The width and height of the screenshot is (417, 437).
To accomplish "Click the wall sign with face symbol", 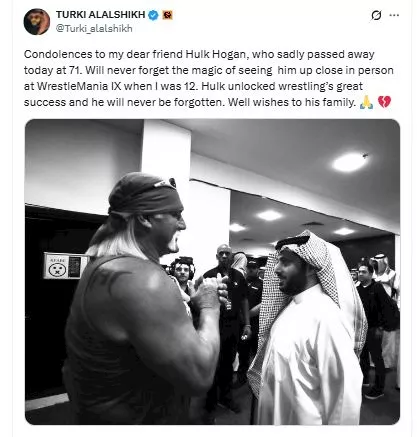I will pos(65,266).
